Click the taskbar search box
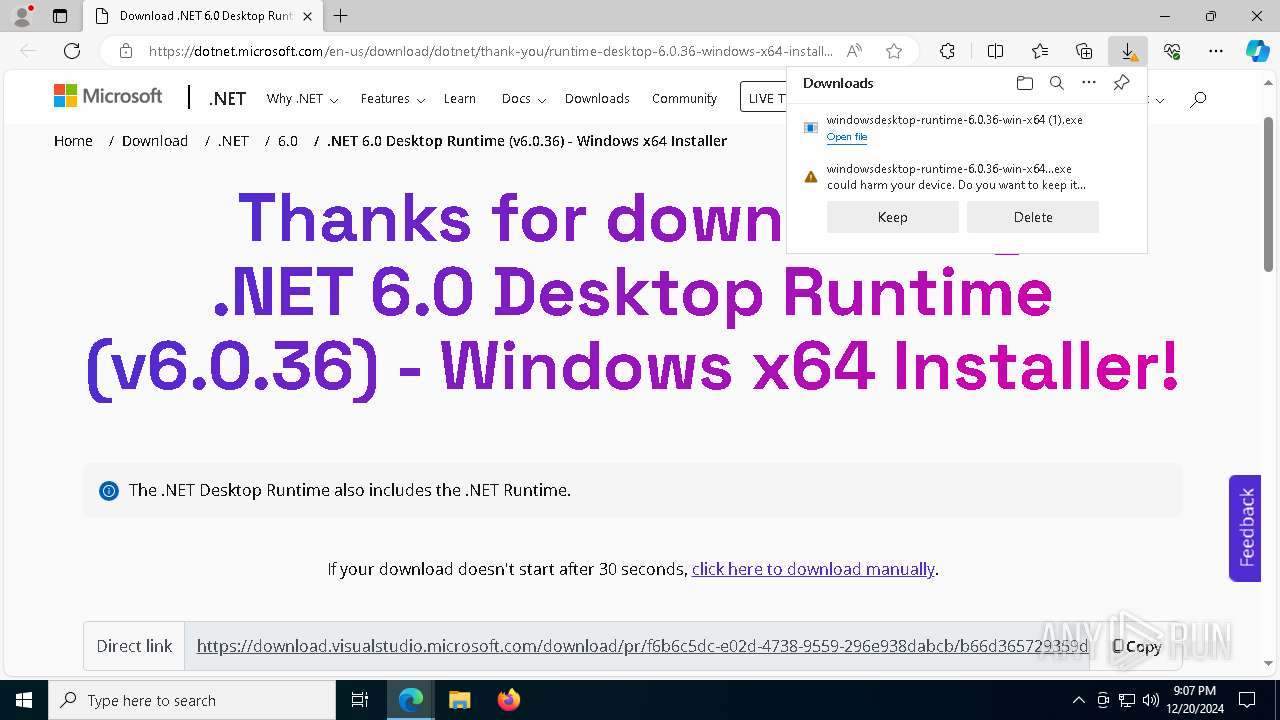This screenshot has width=1280, height=720. [192, 700]
